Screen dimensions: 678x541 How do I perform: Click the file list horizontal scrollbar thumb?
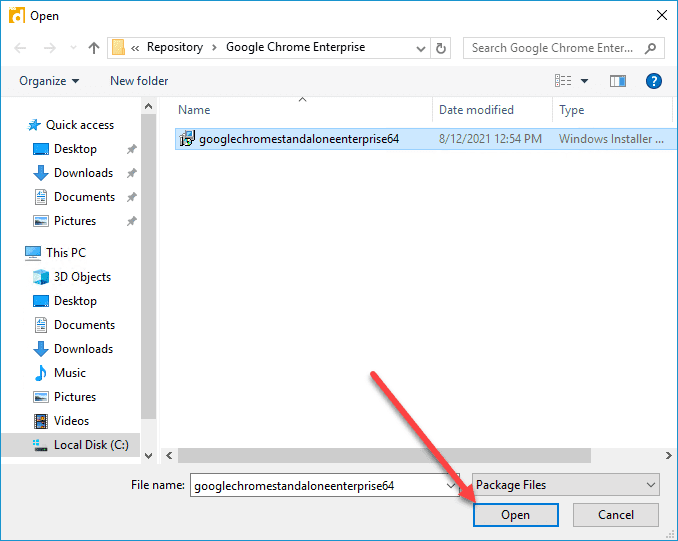[x=384, y=455]
